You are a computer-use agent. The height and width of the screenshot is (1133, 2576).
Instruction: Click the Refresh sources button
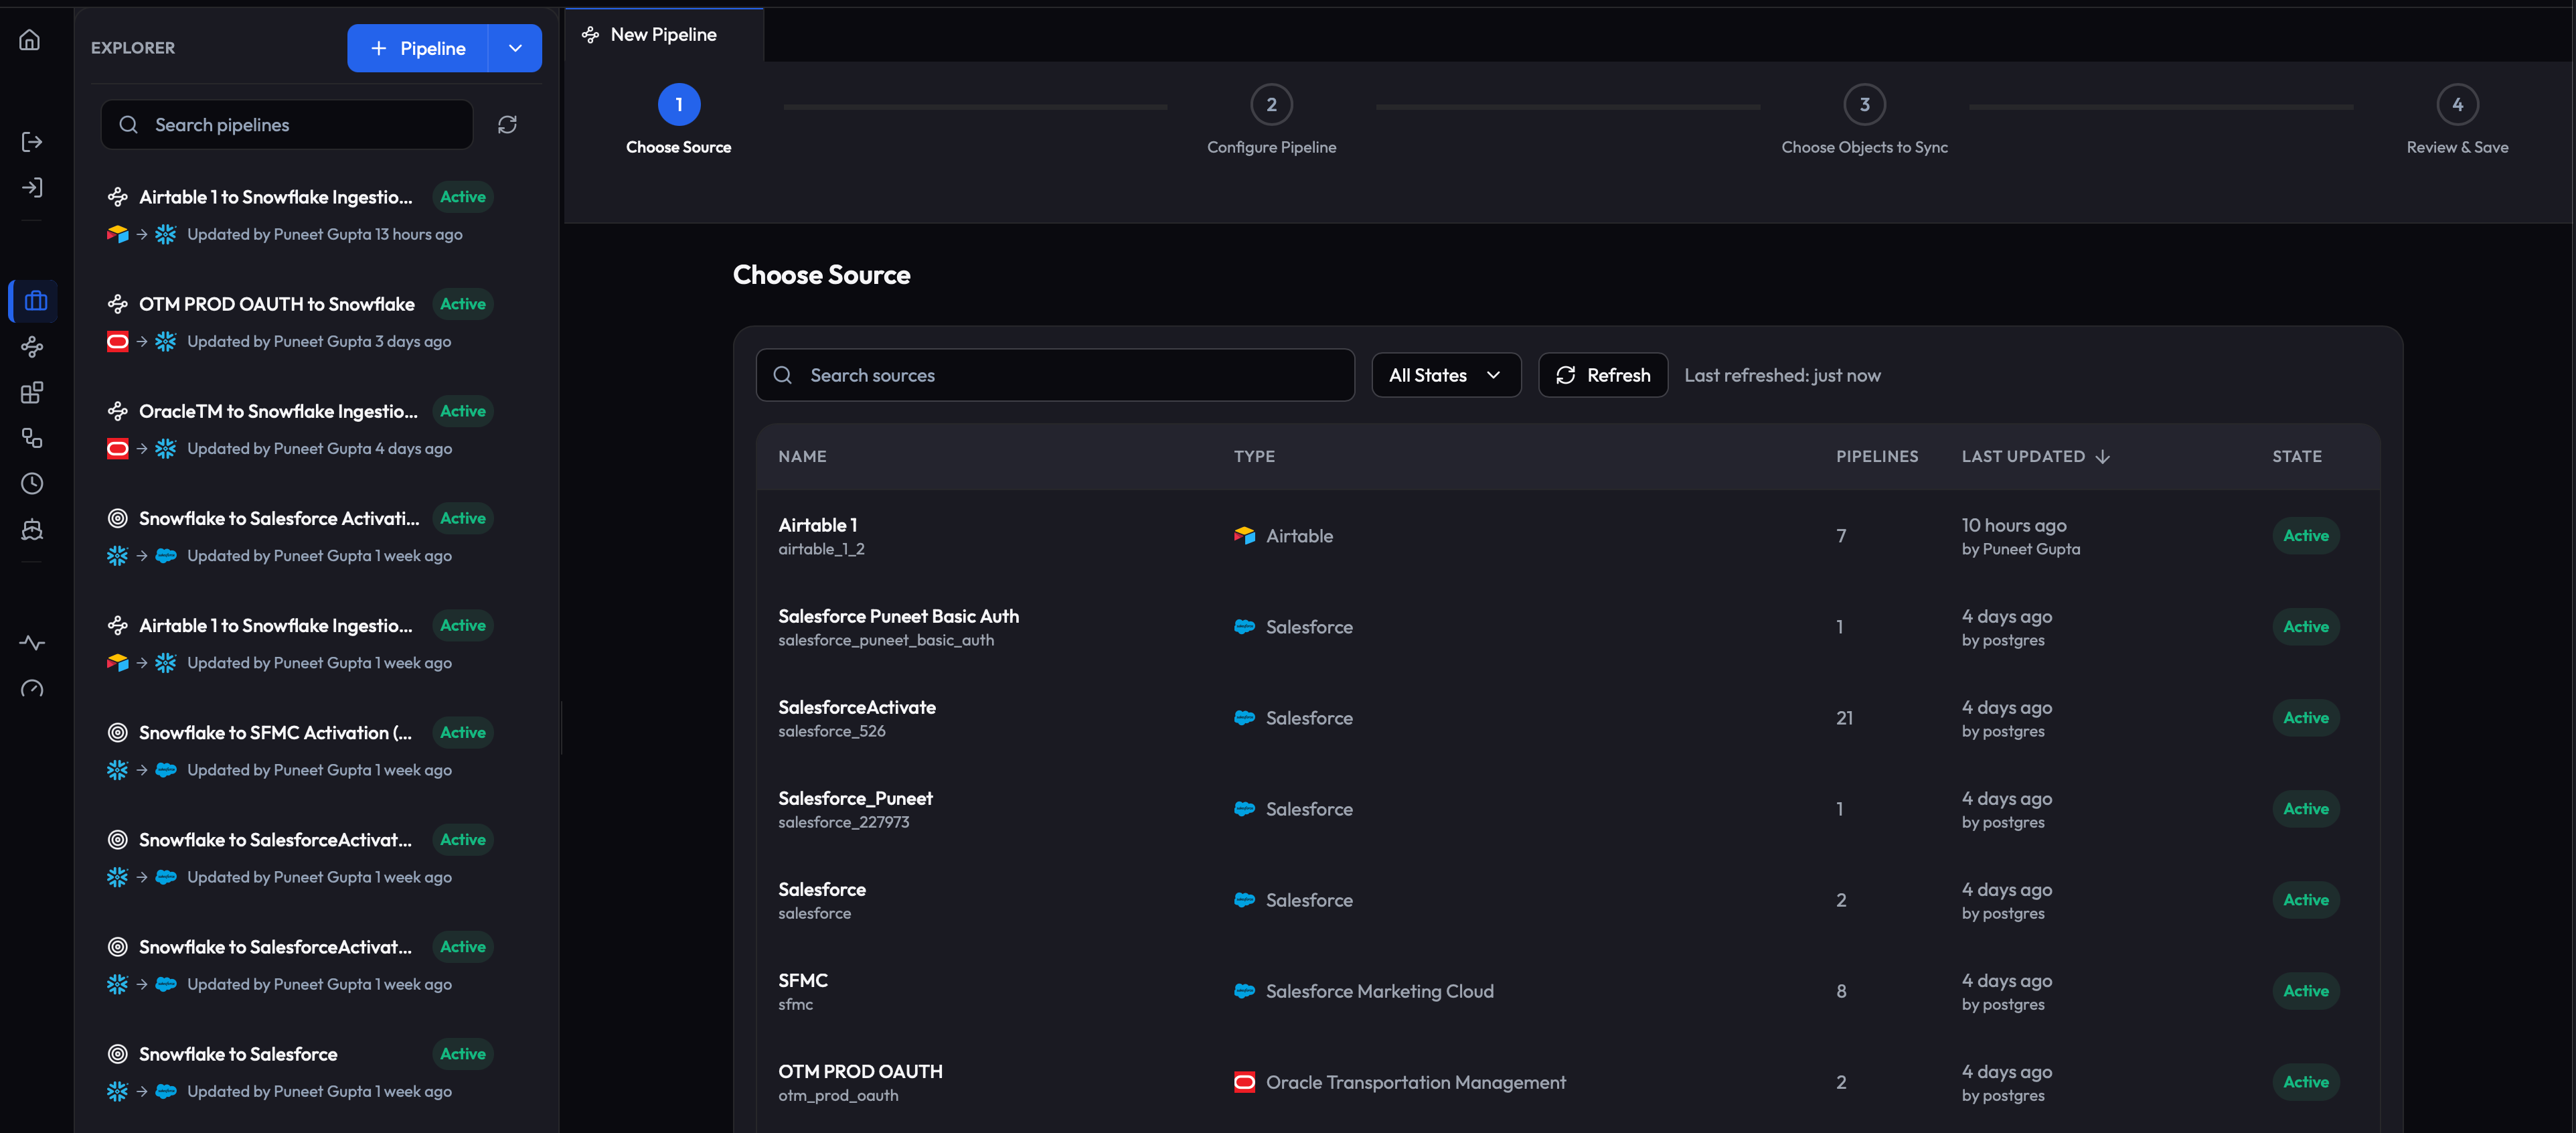pyautogui.click(x=1602, y=375)
